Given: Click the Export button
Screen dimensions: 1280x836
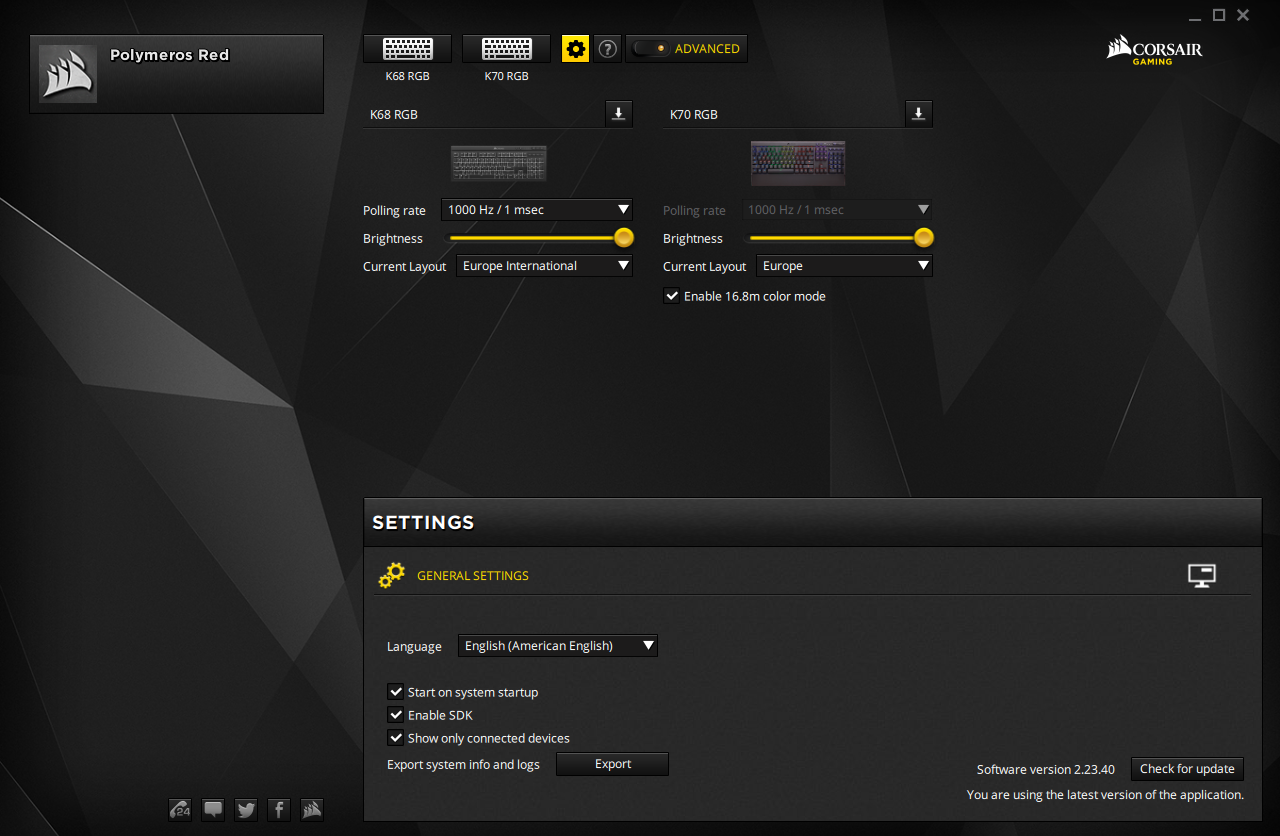Looking at the screenshot, I should pyautogui.click(x=612, y=764).
